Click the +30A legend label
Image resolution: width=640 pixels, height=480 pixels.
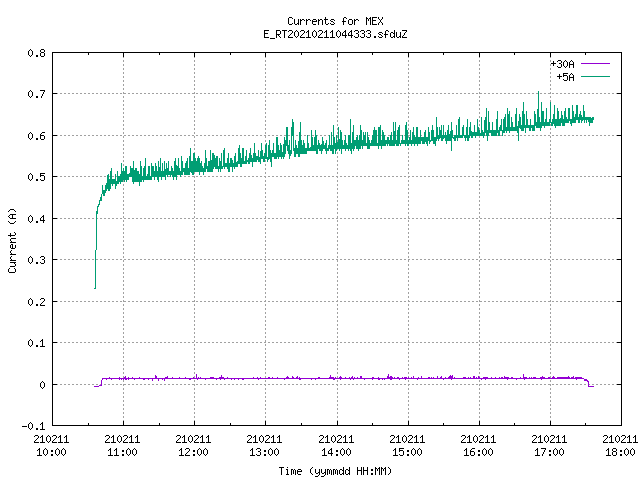point(562,64)
